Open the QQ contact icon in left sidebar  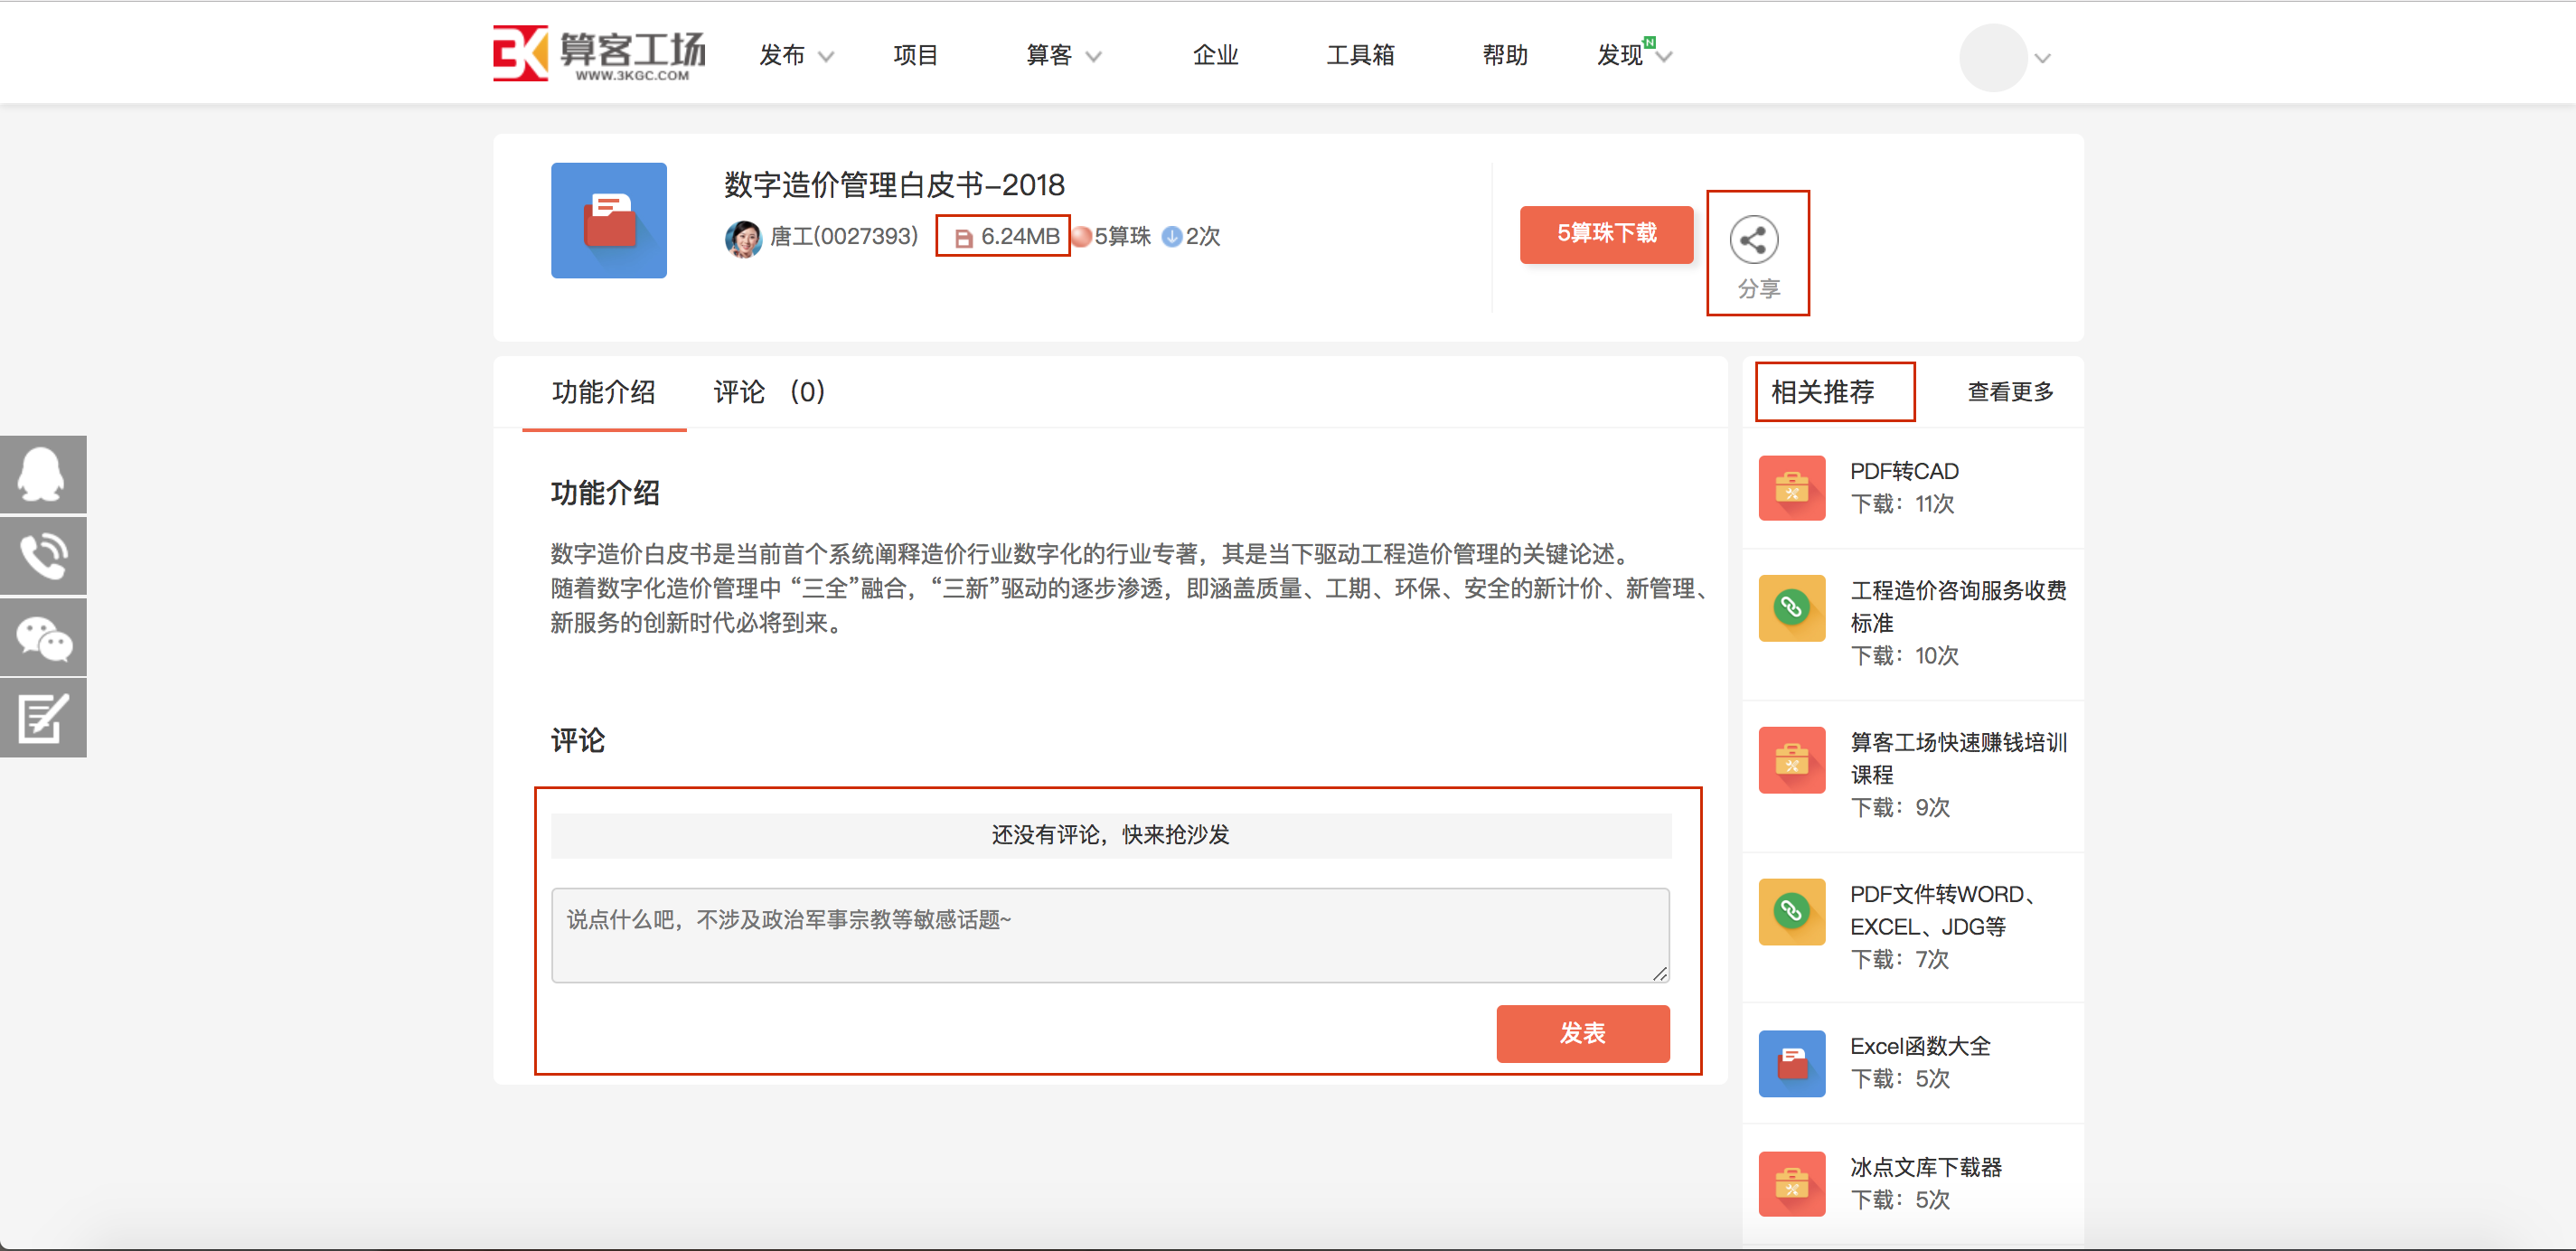tap(43, 473)
